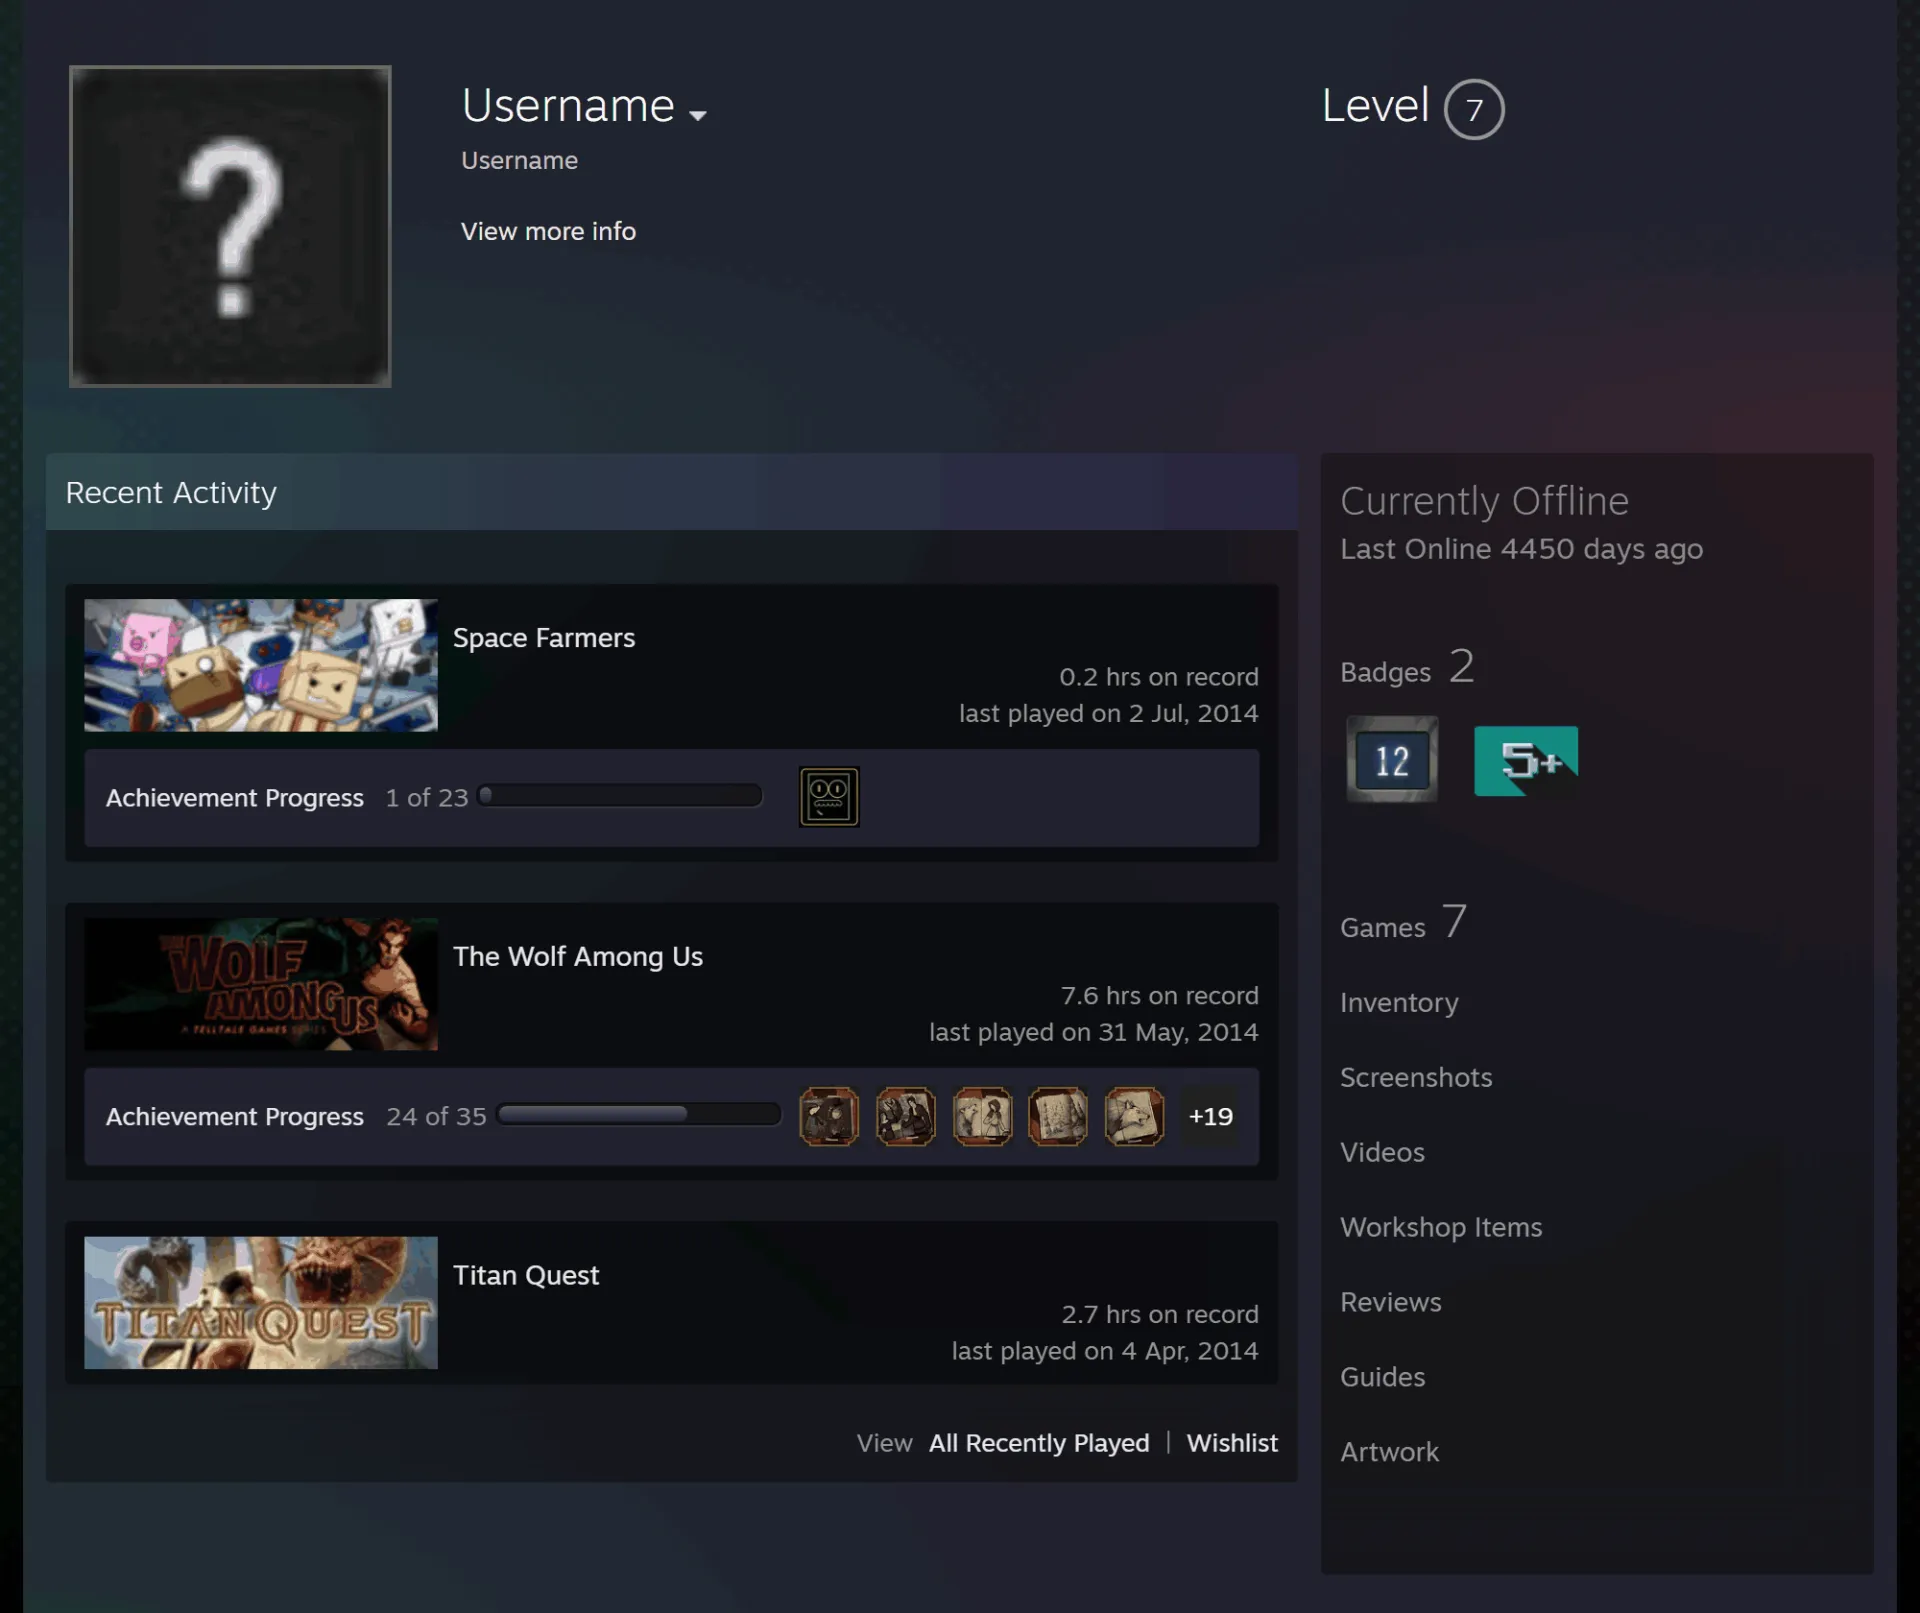This screenshot has width=1920, height=1613.
Task: Click the fifth Wolf Among Us achievement icon
Action: 1134,1116
